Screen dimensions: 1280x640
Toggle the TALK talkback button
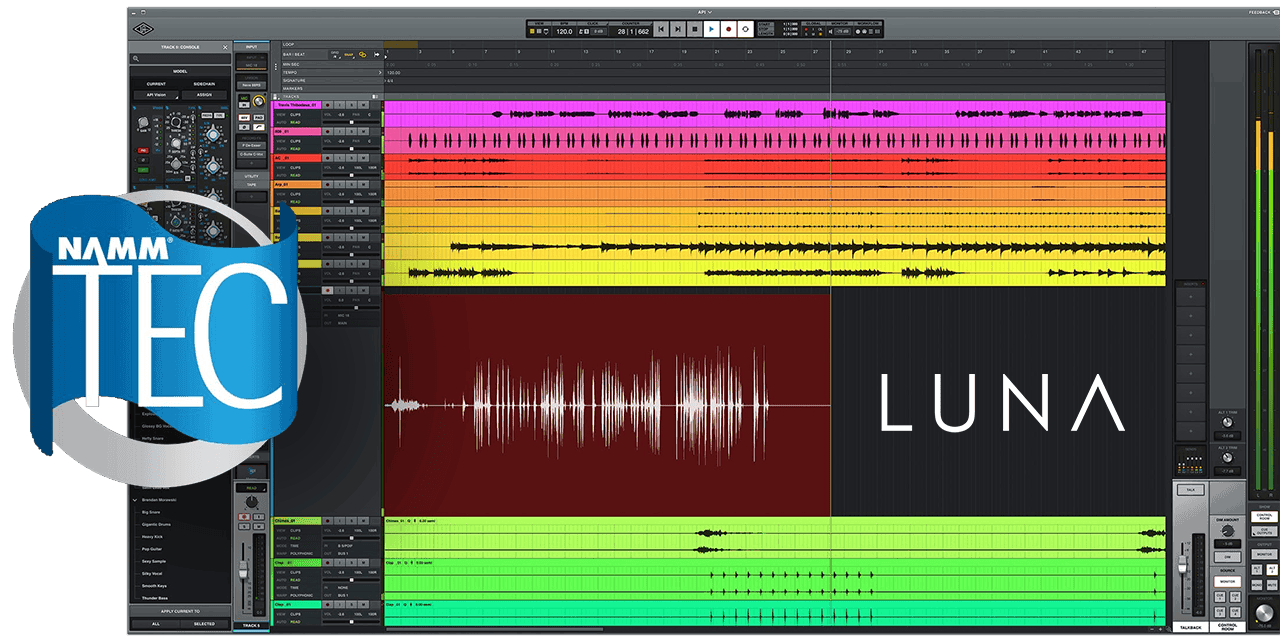pyautogui.click(x=1190, y=490)
